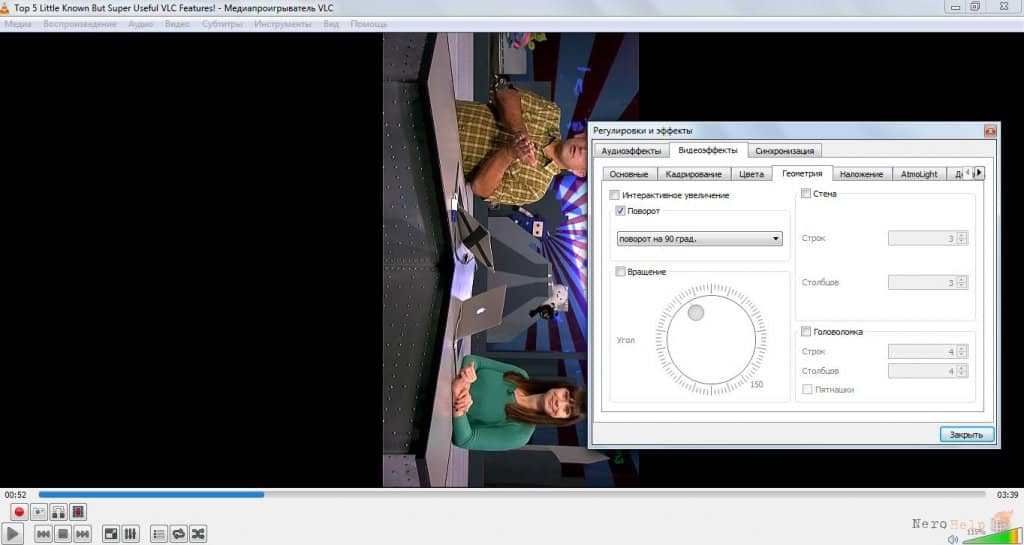Toggle the loop repeat icon
Viewport: 1024px width, 545px height.
(178, 534)
